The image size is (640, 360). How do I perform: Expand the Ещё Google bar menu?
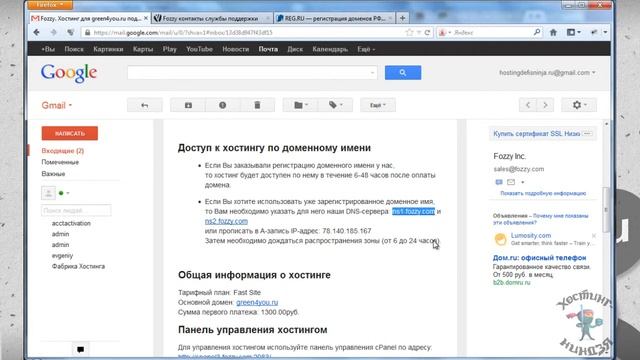click(366, 49)
